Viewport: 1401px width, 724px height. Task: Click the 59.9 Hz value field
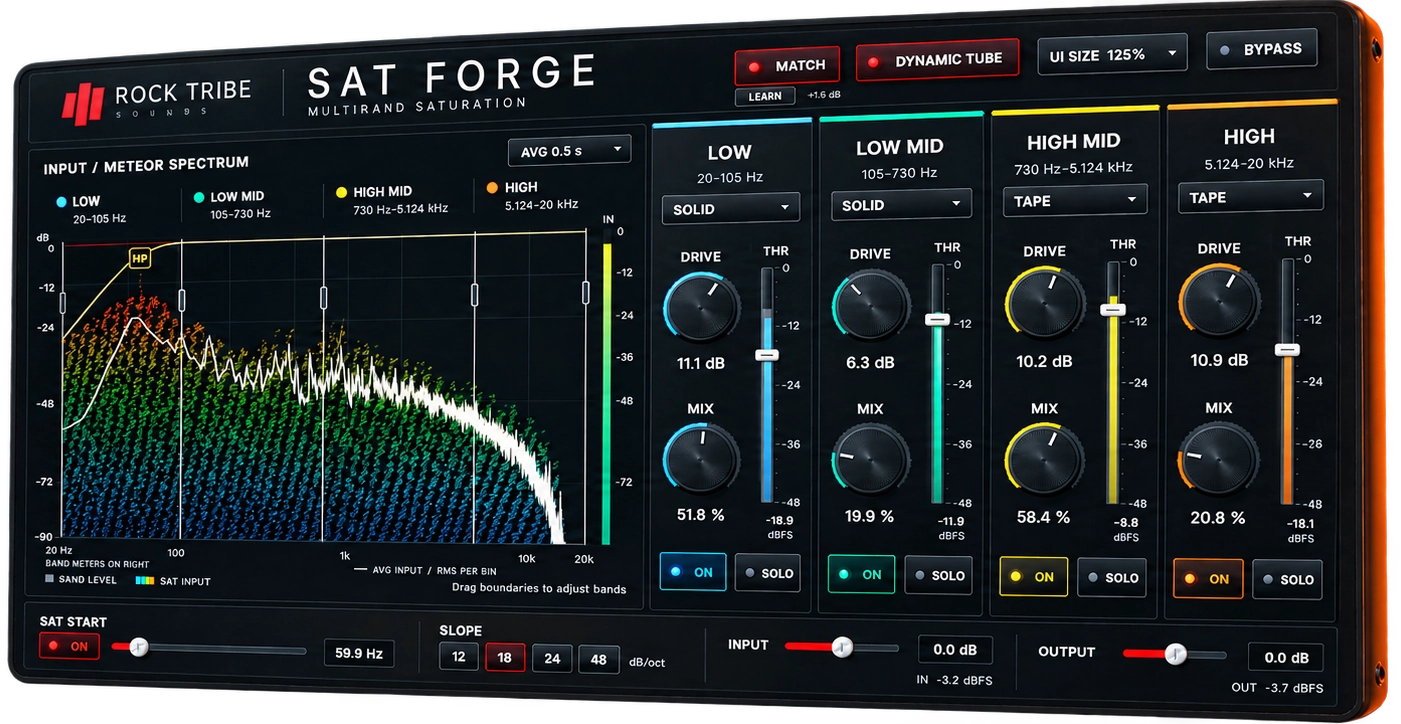[359, 654]
